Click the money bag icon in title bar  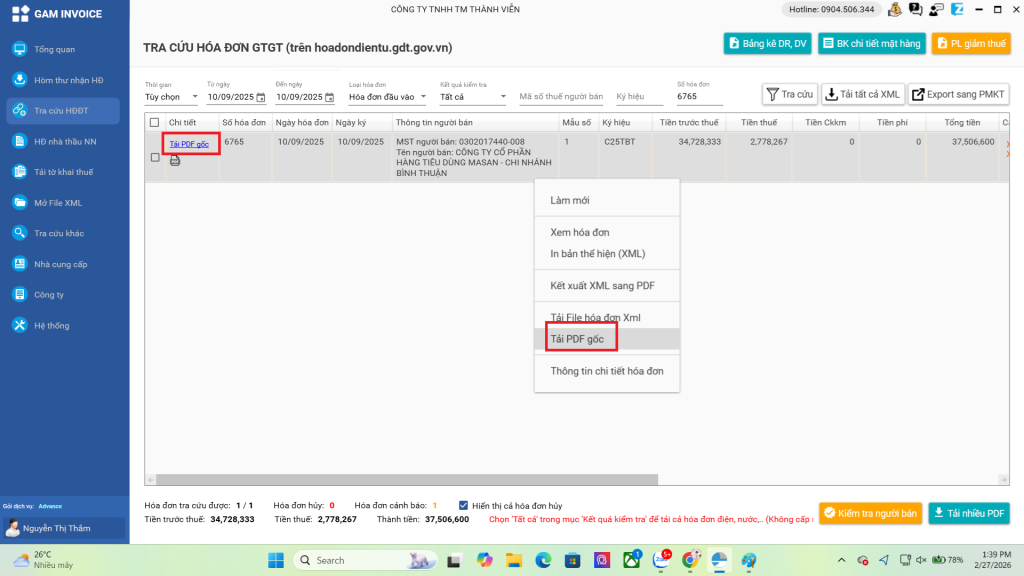[895, 10]
